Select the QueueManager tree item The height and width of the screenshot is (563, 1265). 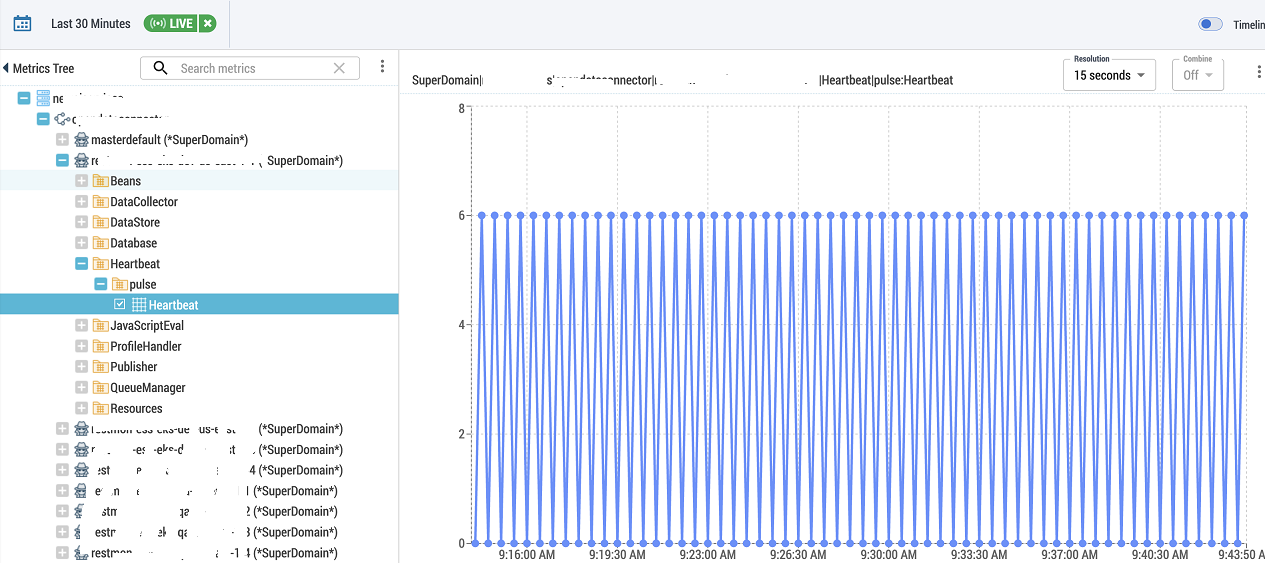coord(147,388)
